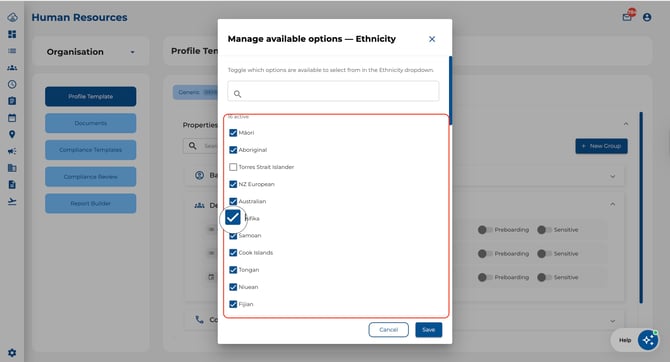Close the Manage available options dialog
670x362 pixels.
[432, 39]
